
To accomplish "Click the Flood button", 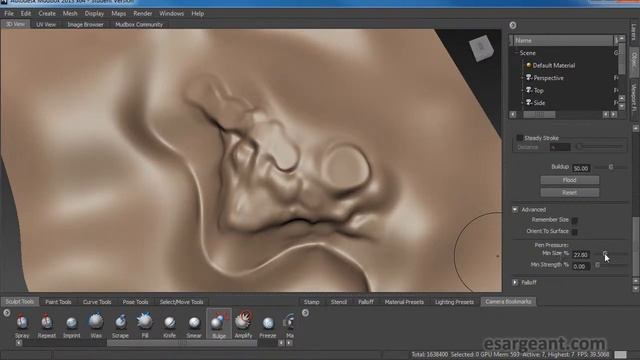I will click(570, 180).
